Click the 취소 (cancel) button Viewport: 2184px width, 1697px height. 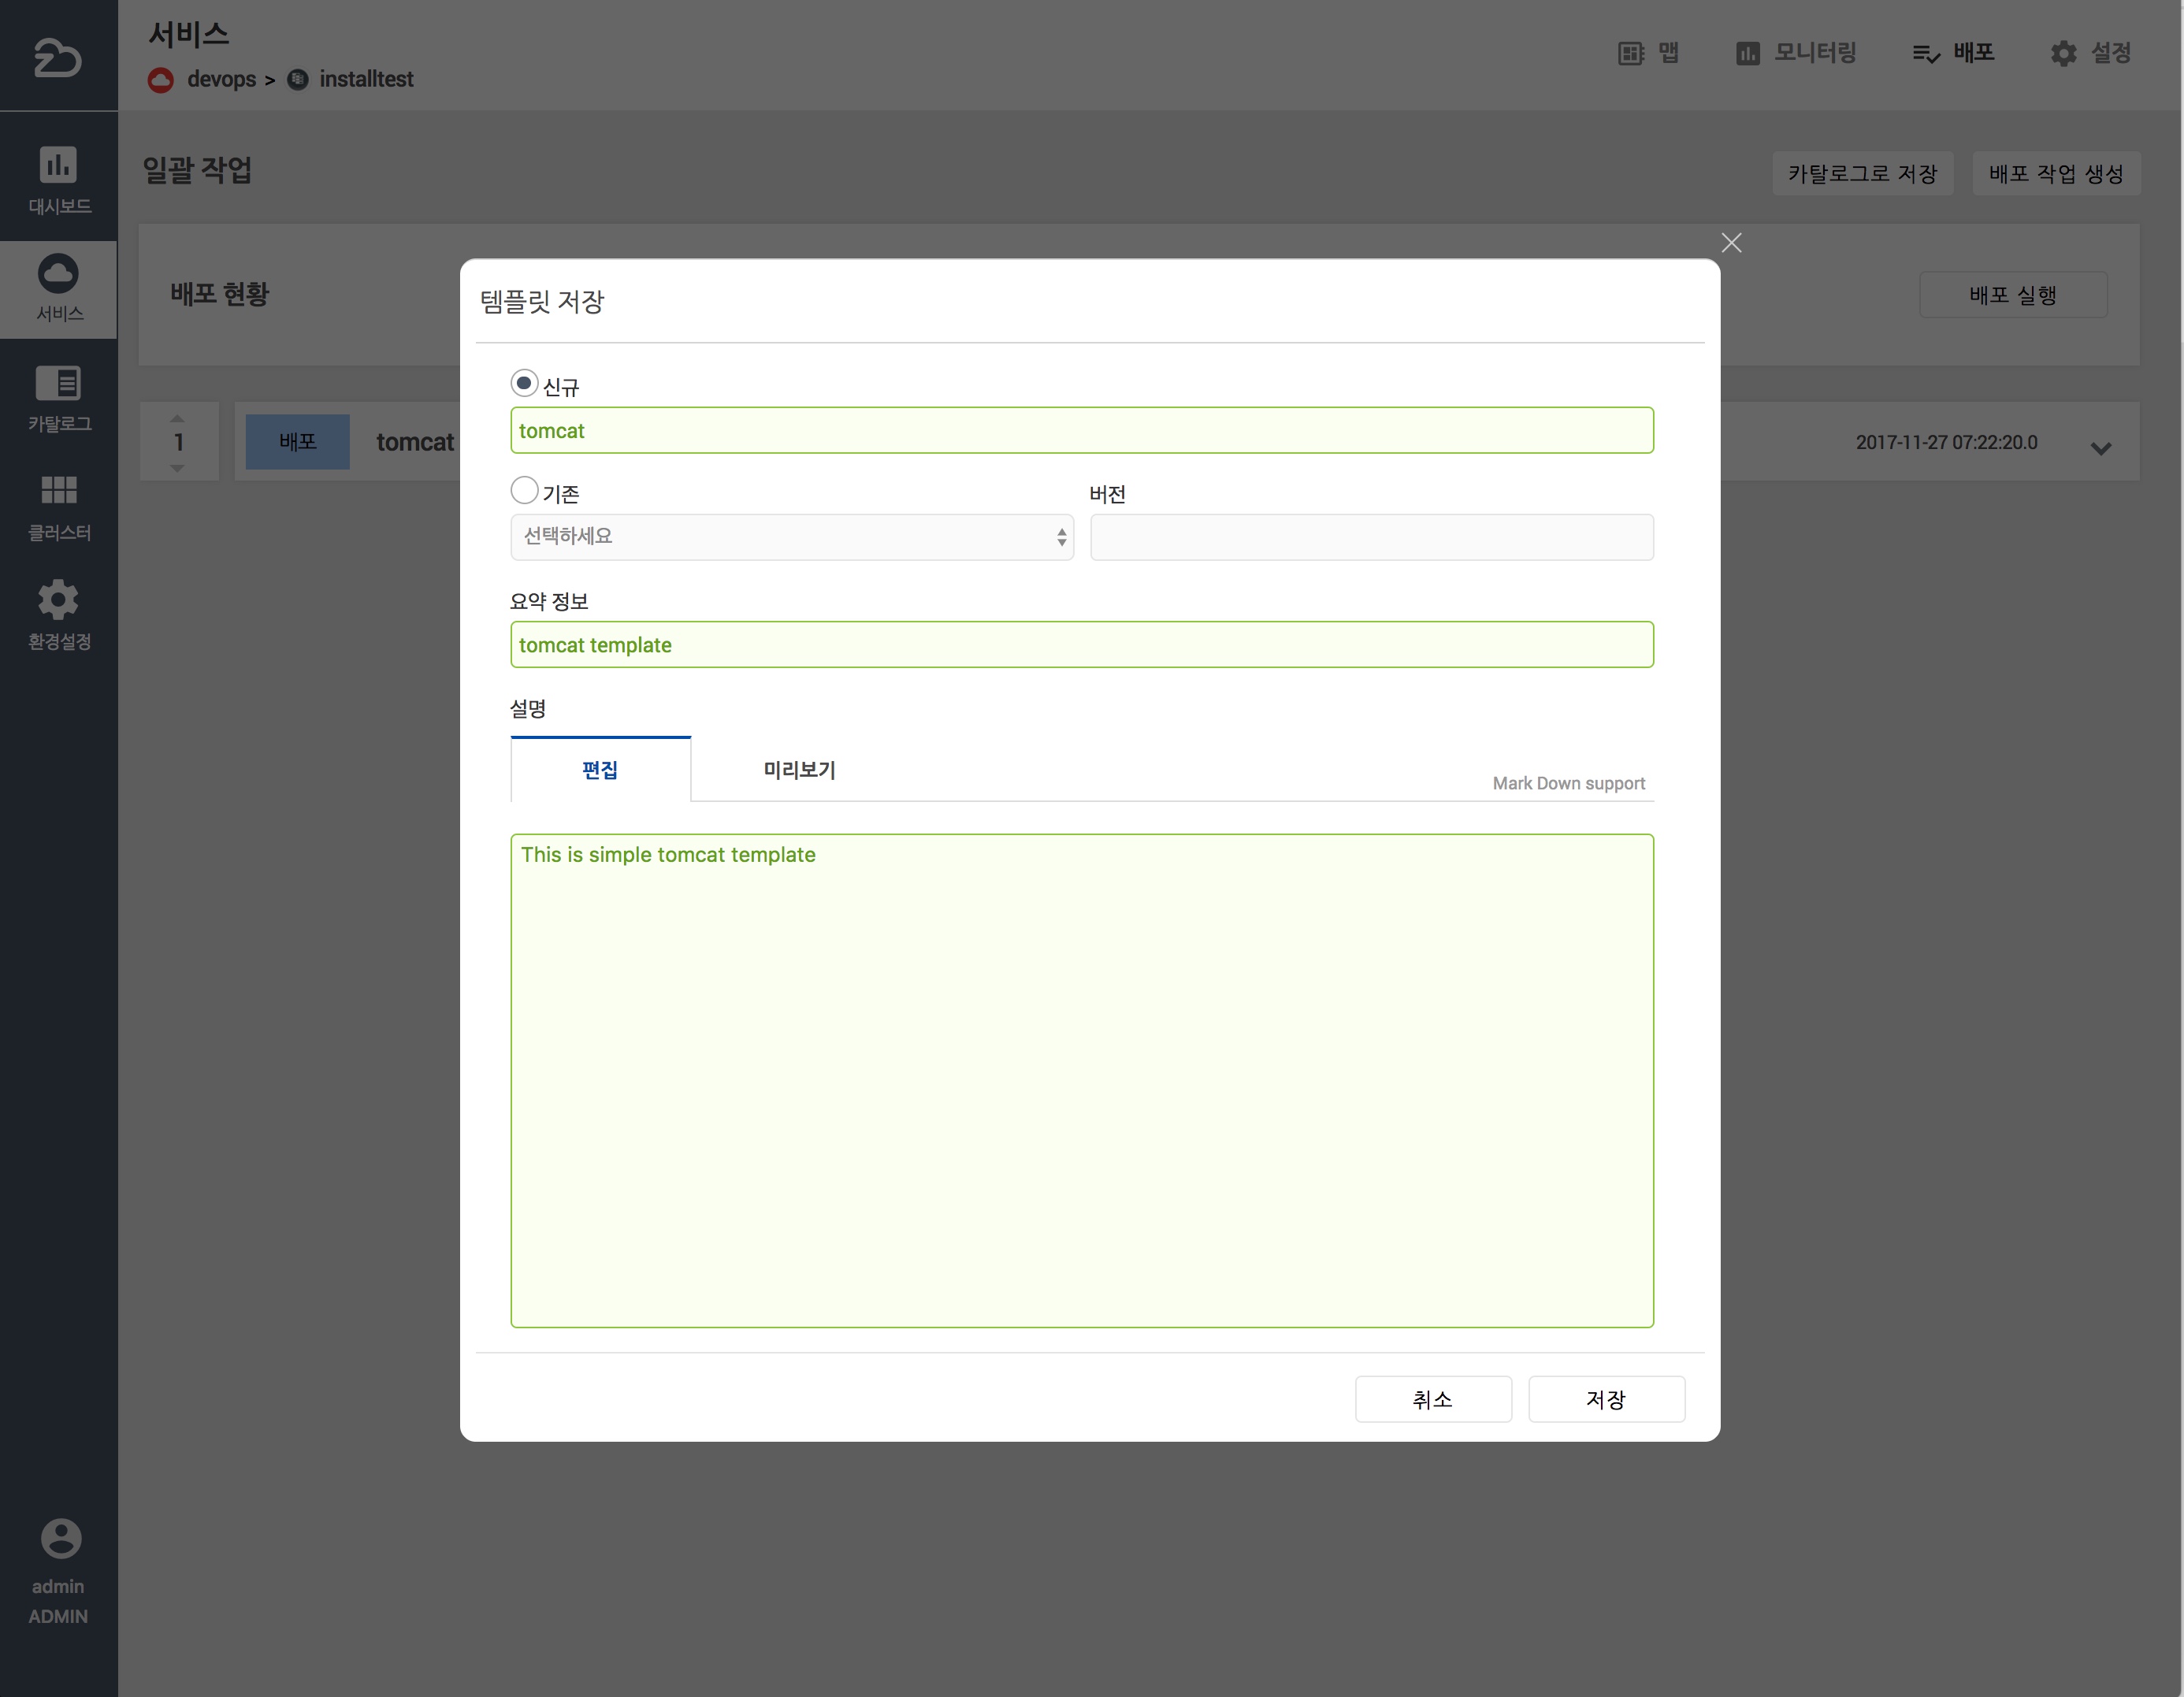[1432, 1399]
